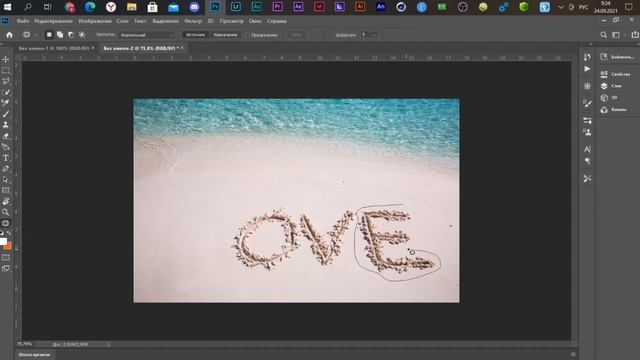Open the Brush Settings panel icon
The image size is (640, 360).
point(587,103)
